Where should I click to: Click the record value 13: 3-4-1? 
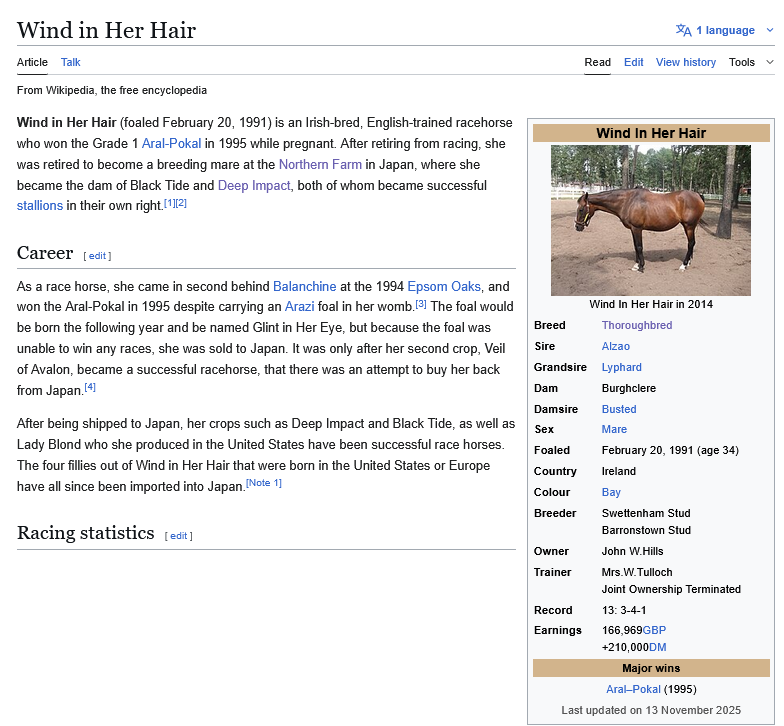point(624,610)
